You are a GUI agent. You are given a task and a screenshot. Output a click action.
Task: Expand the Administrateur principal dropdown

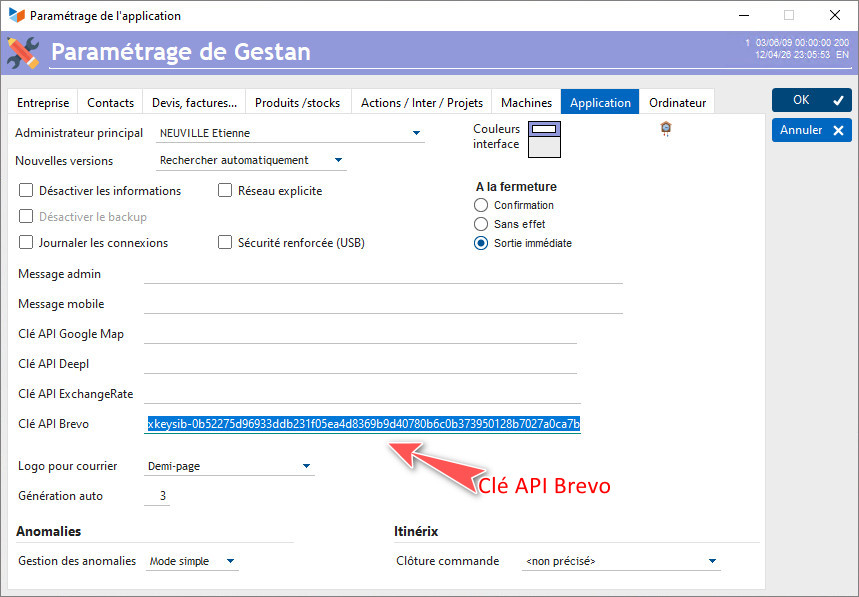tap(416, 133)
